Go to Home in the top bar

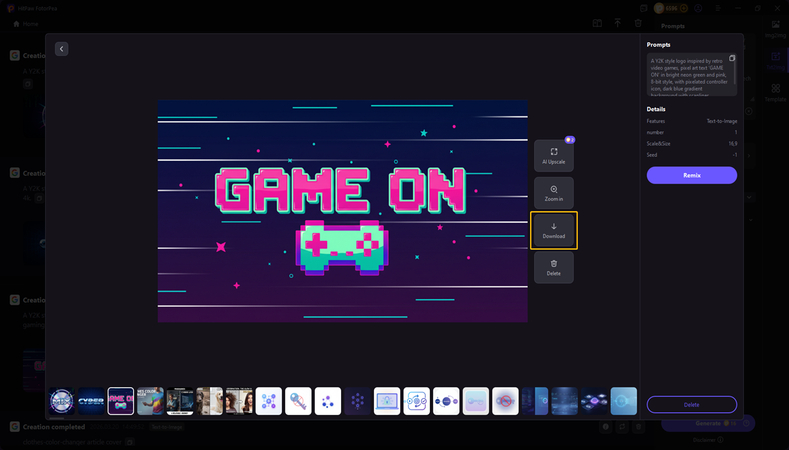[24, 23]
